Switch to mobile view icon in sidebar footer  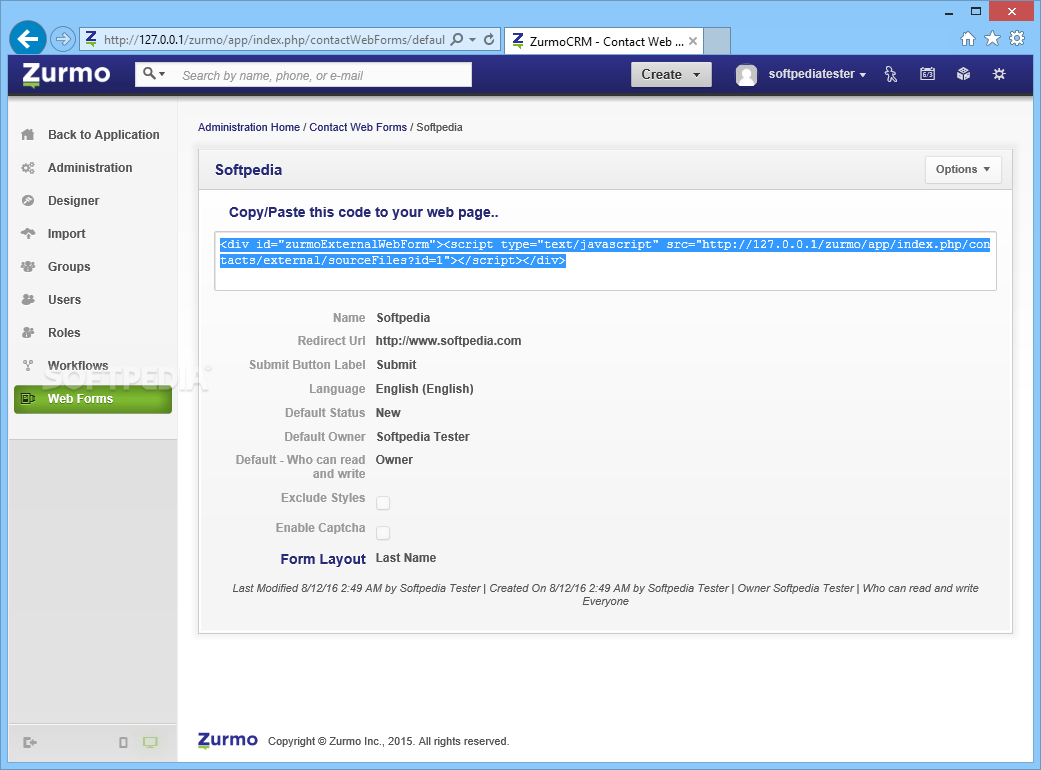pyautogui.click(x=123, y=743)
